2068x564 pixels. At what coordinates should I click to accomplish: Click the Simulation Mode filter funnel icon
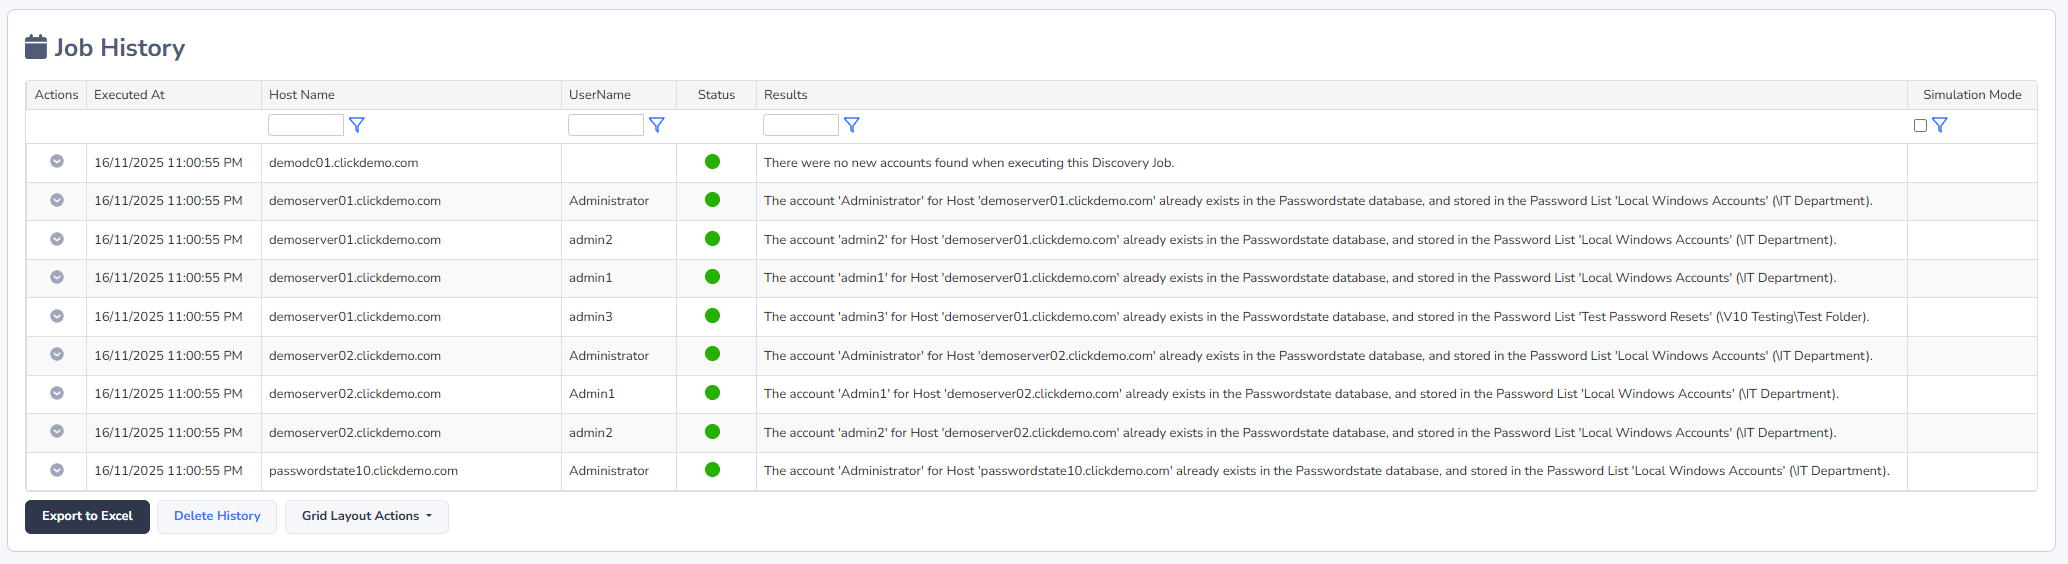tap(1940, 125)
